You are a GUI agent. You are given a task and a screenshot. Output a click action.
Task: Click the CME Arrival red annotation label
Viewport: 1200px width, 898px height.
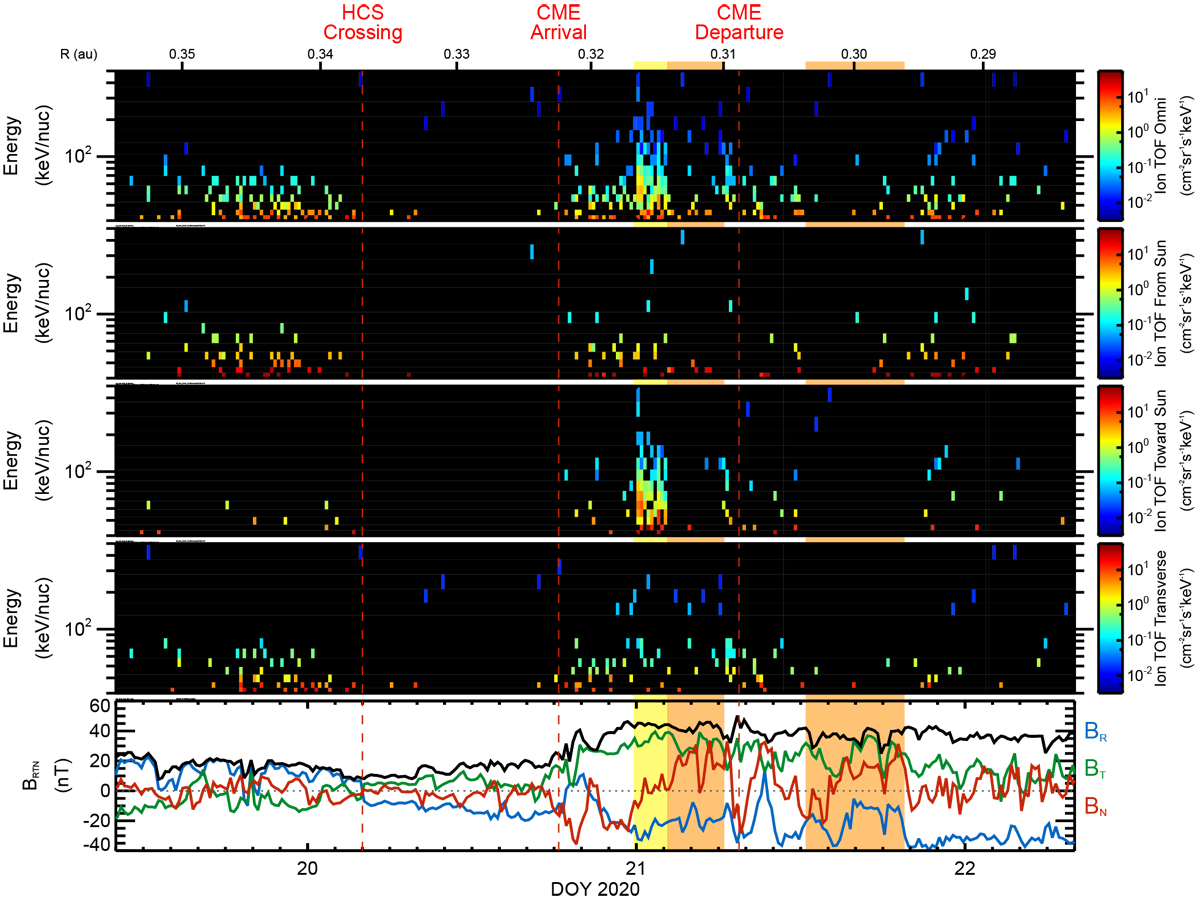tap(558, 21)
